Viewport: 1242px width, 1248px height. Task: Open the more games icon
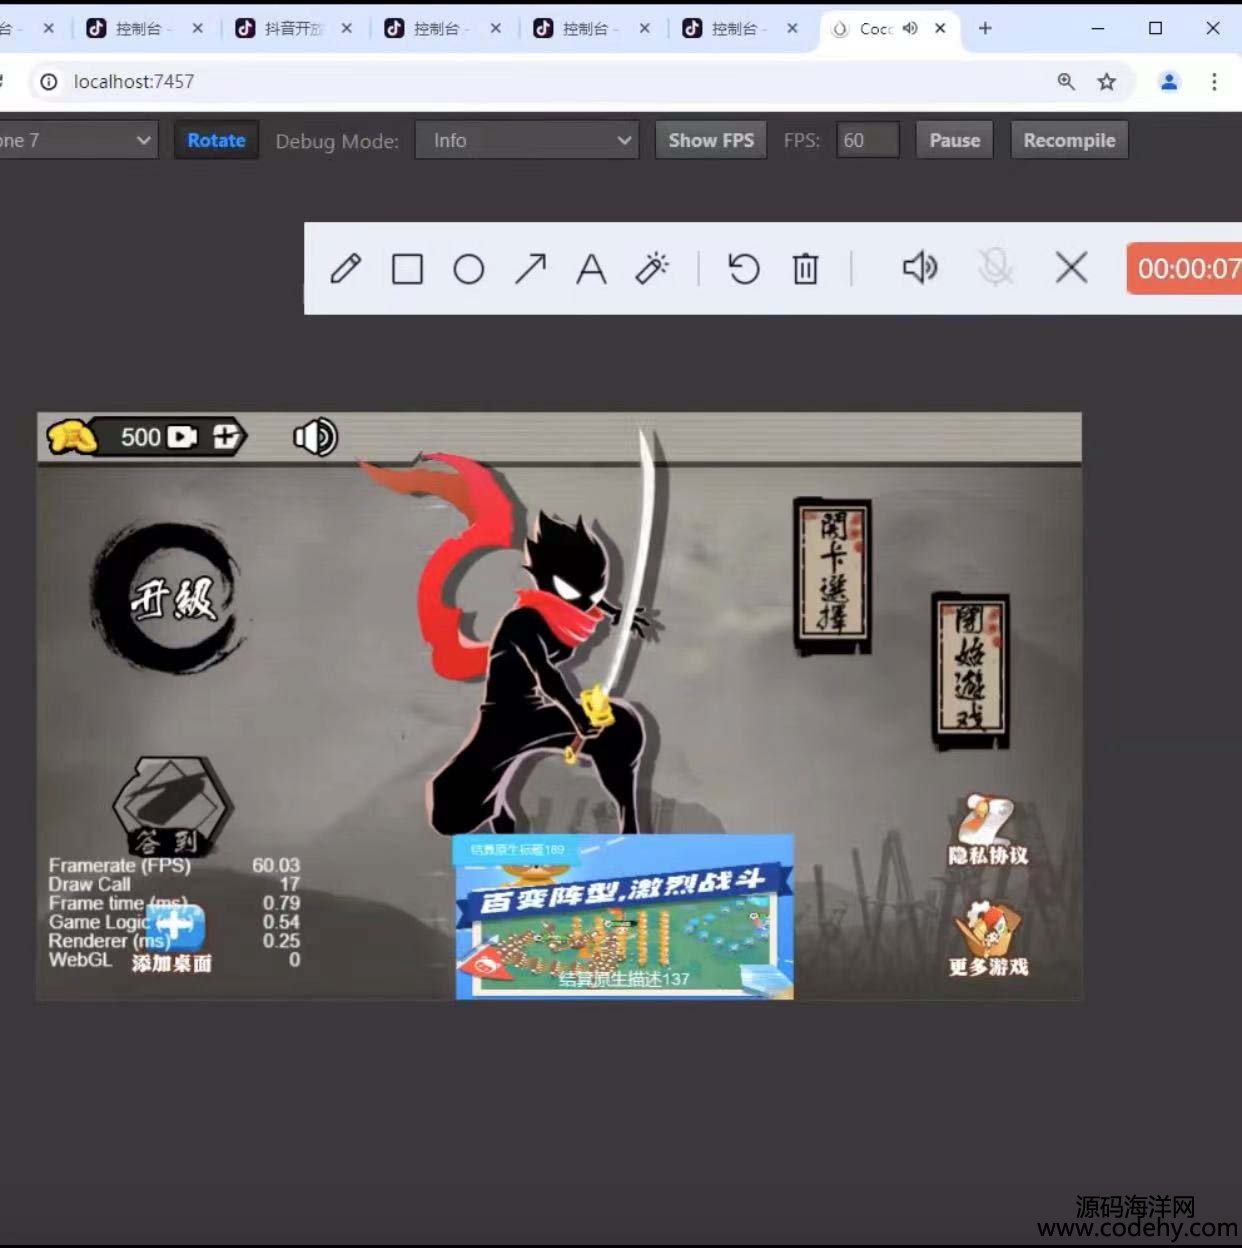click(988, 938)
